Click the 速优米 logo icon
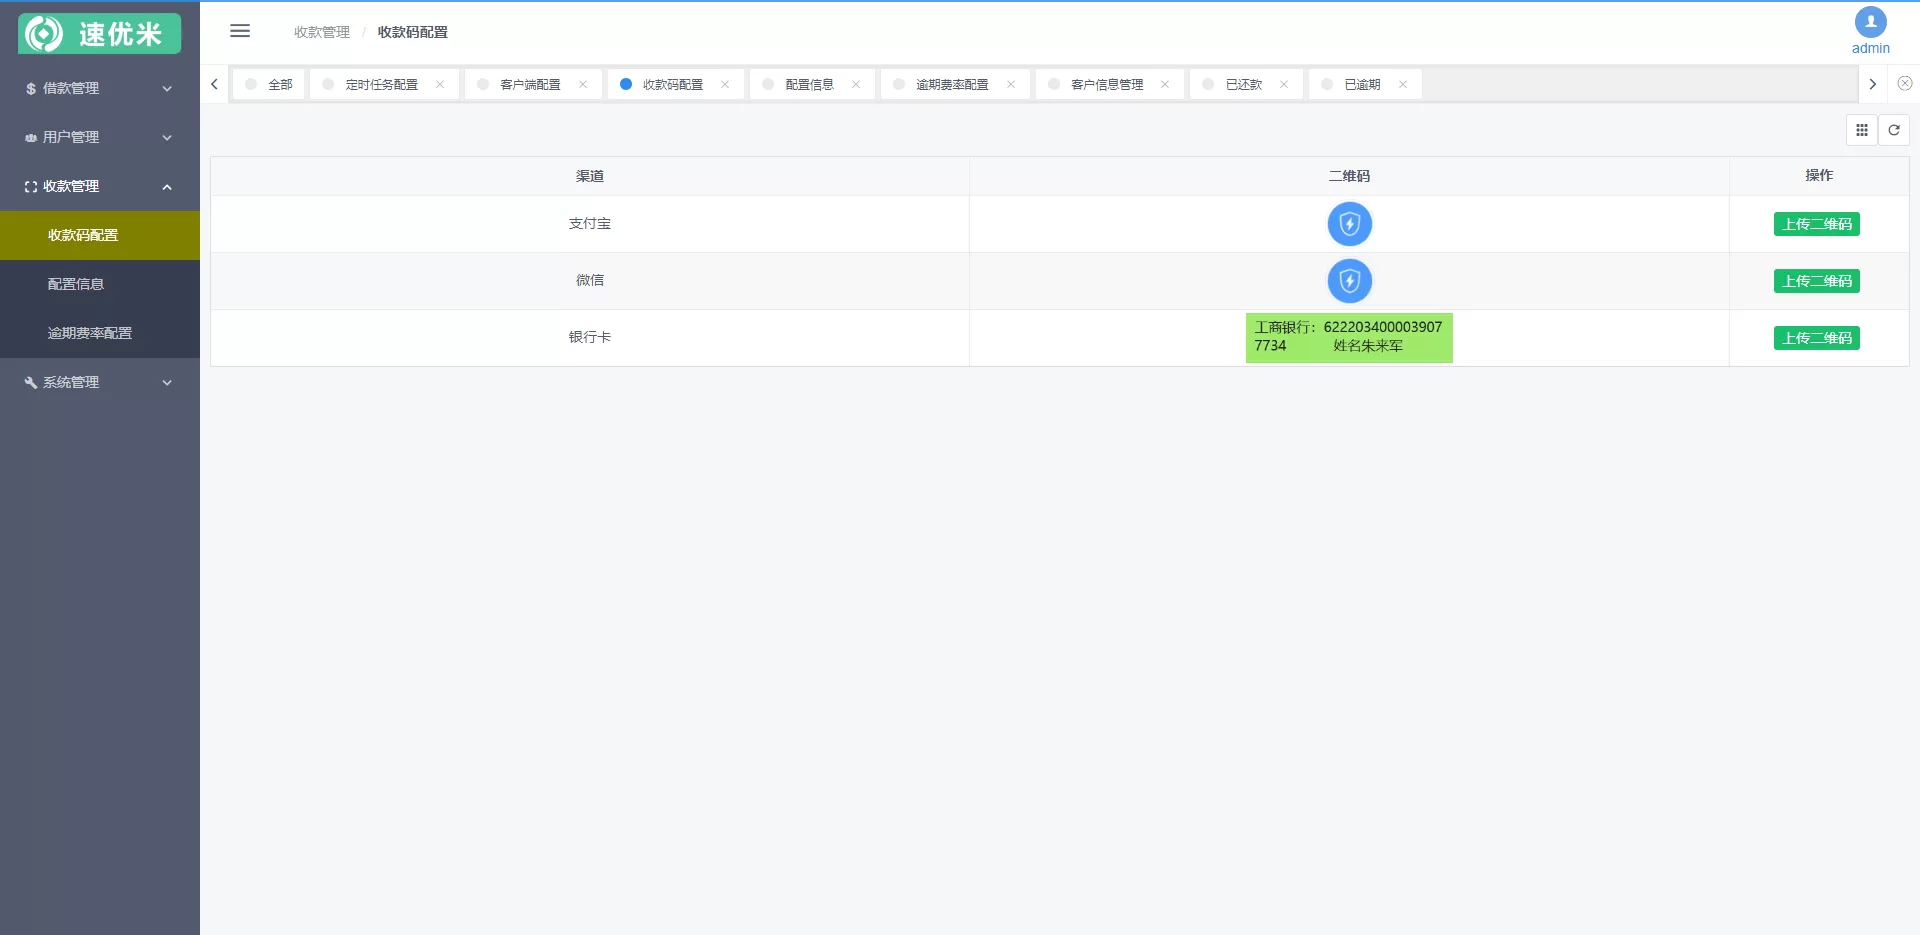 point(42,32)
